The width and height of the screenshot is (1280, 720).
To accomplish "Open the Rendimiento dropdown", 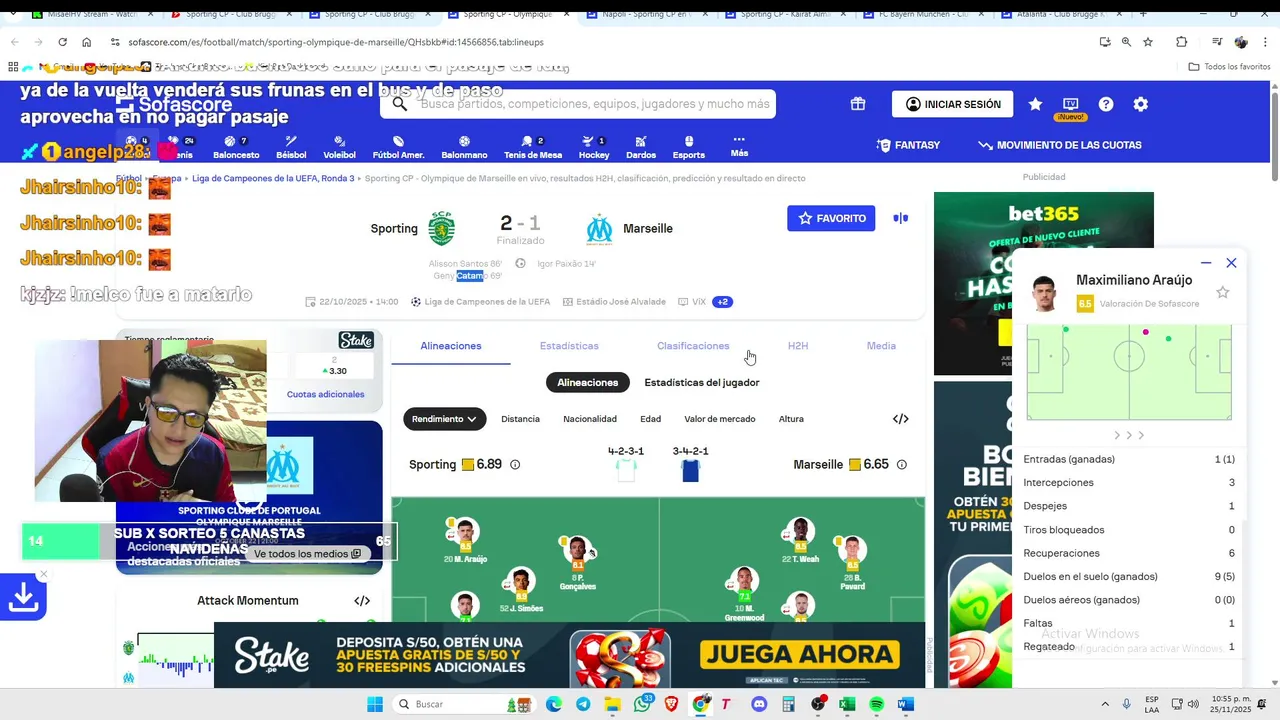I will (445, 419).
